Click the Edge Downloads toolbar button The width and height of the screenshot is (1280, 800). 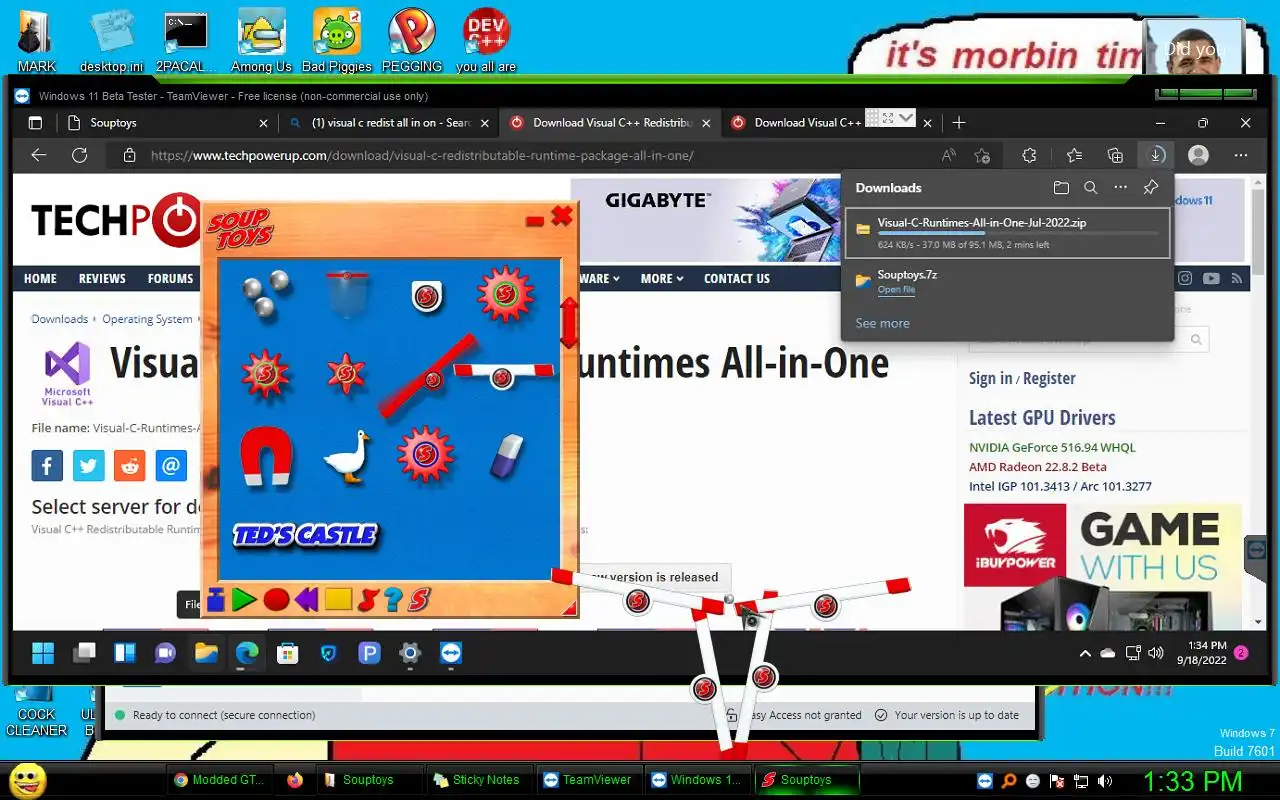1156,155
